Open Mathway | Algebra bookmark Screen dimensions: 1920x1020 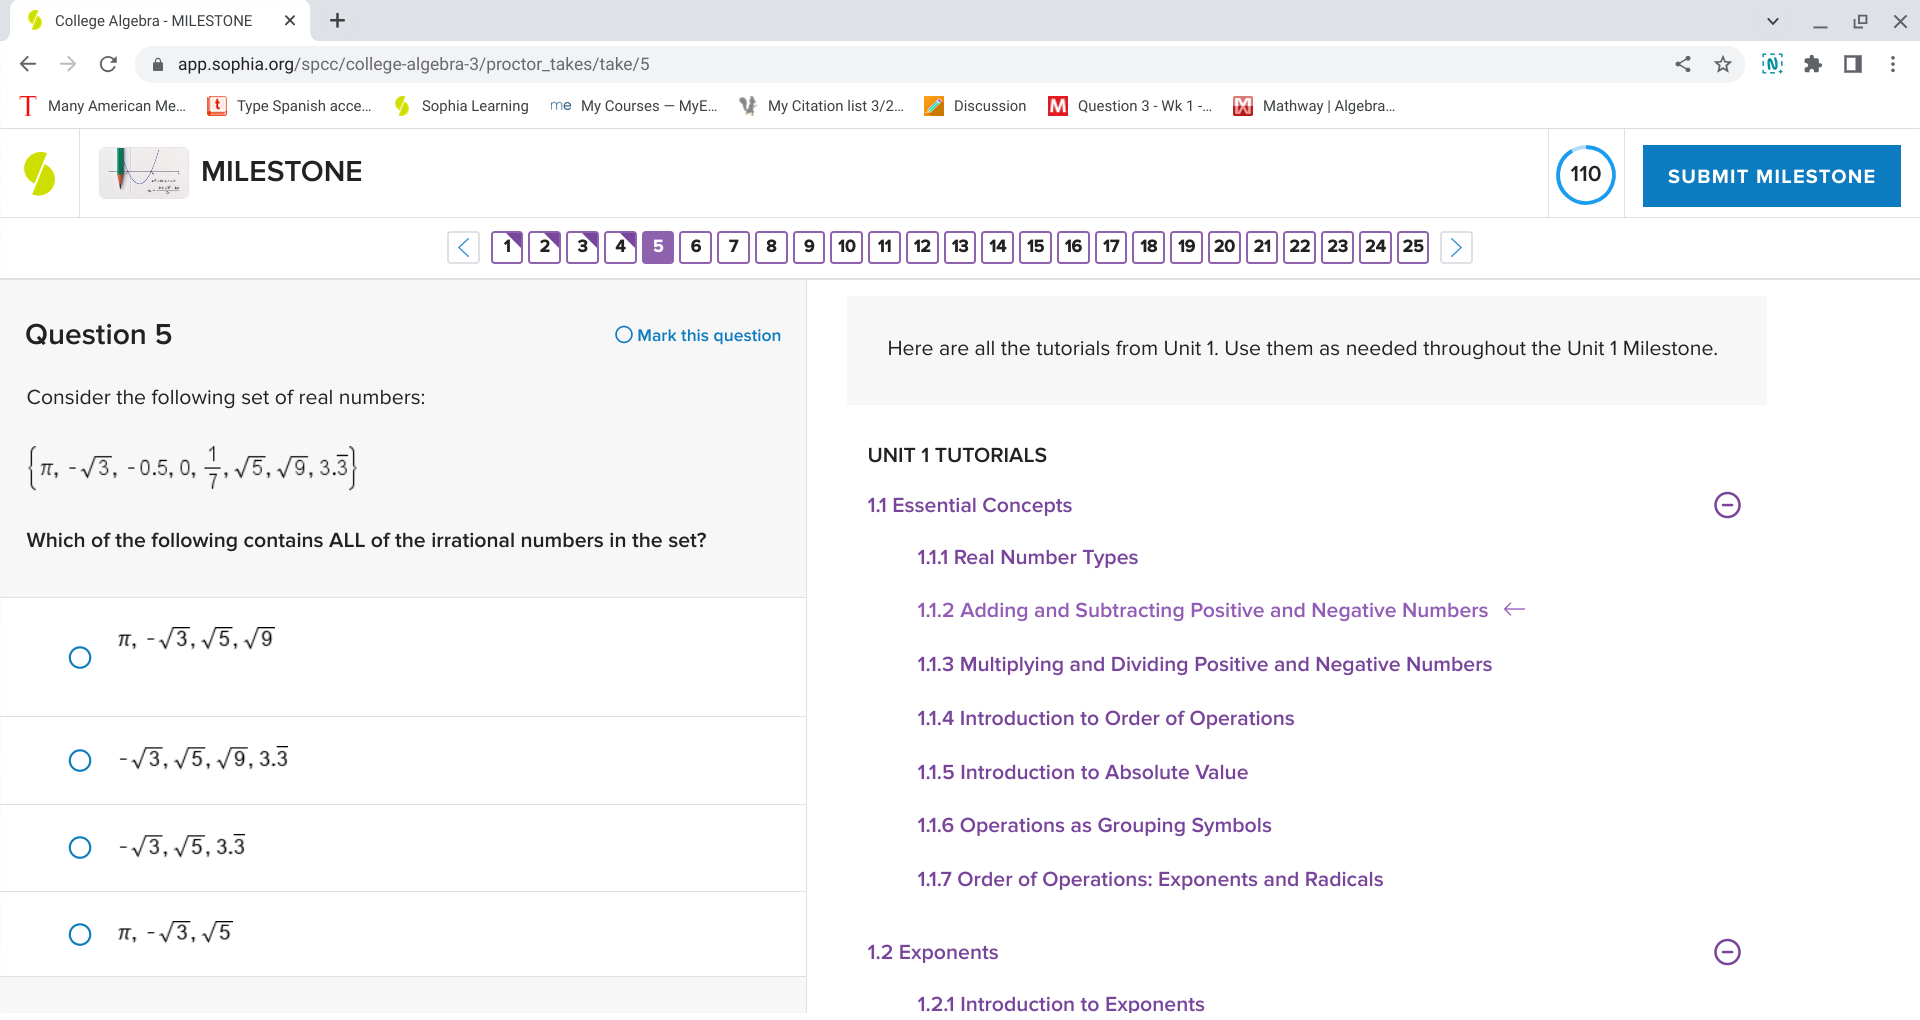pos(1314,106)
